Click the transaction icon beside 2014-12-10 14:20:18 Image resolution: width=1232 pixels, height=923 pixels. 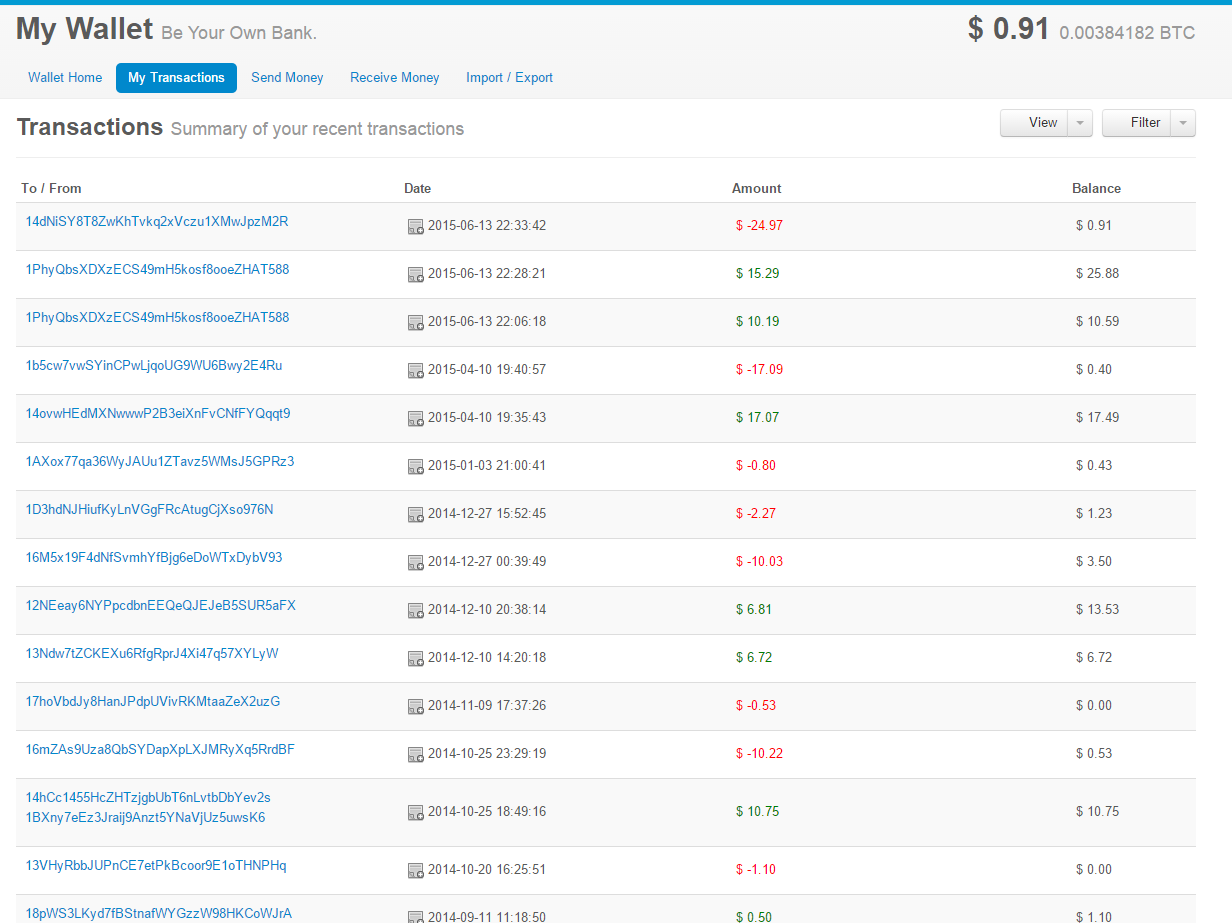point(415,659)
